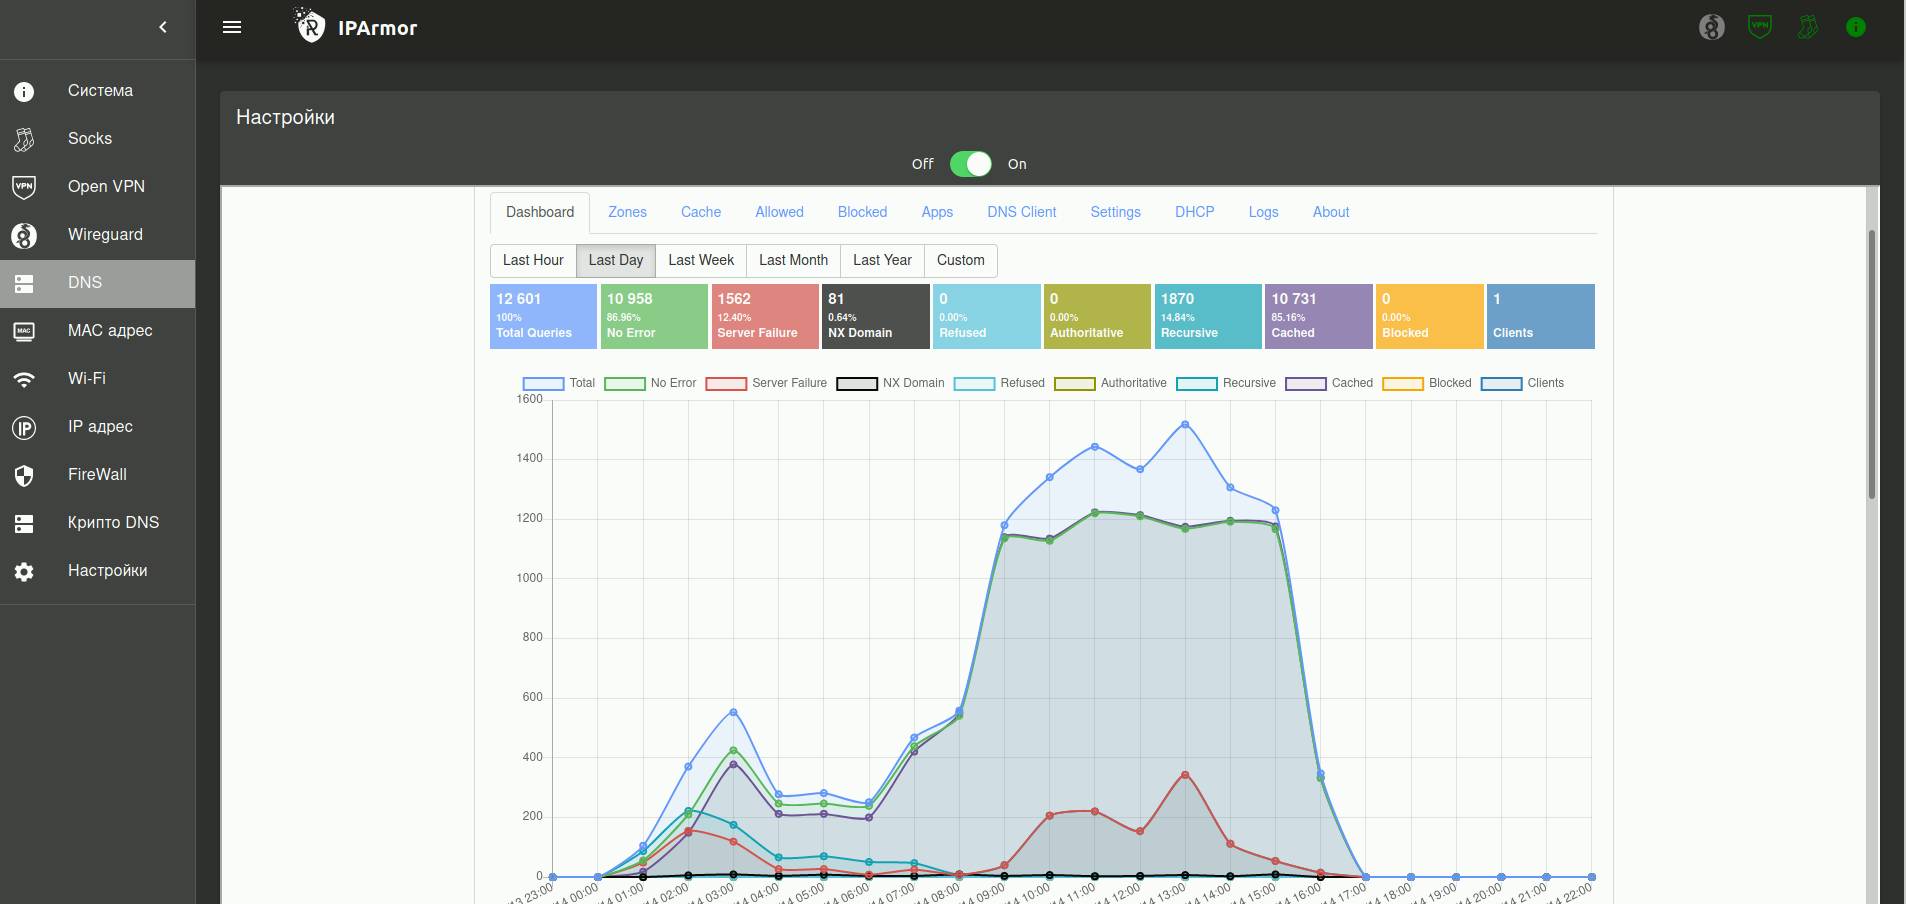
Task: Switch to the Zones tab
Action: (627, 212)
